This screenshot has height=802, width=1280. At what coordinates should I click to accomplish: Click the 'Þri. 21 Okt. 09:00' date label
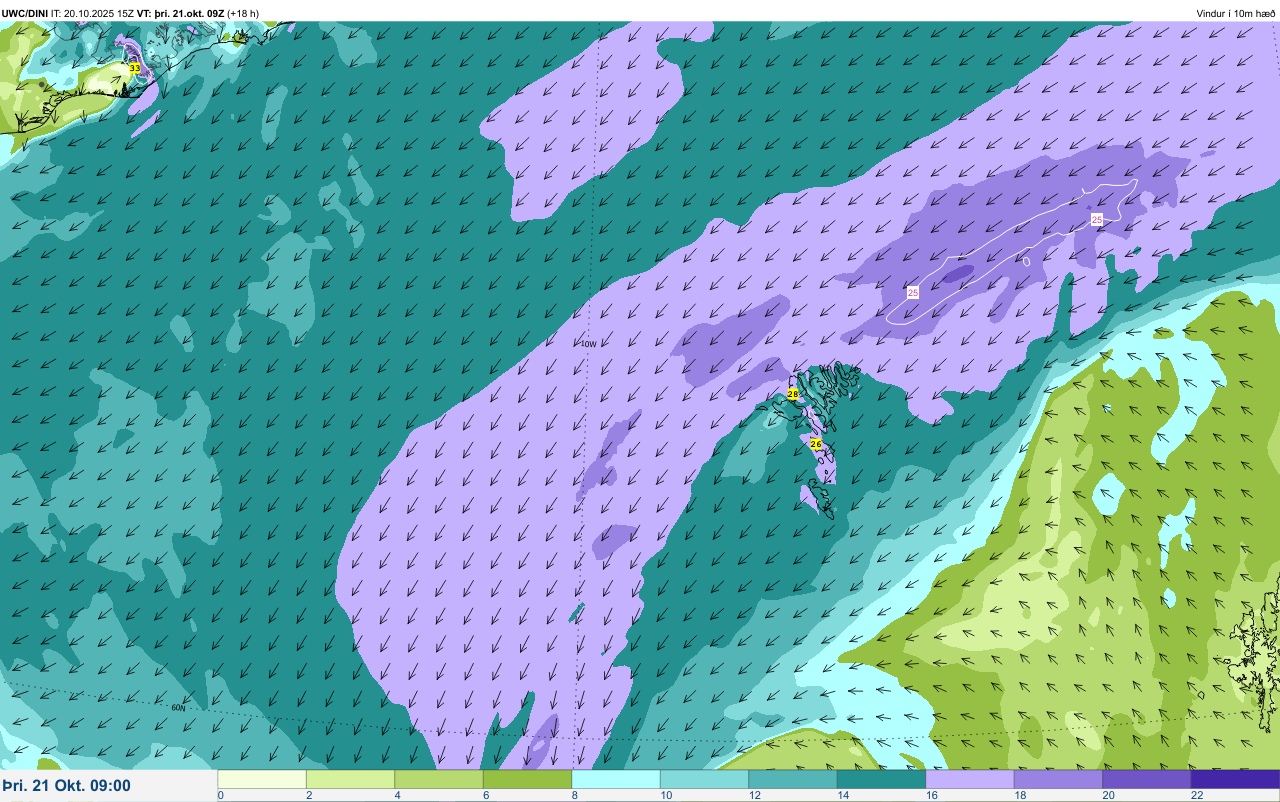click(66, 785)
